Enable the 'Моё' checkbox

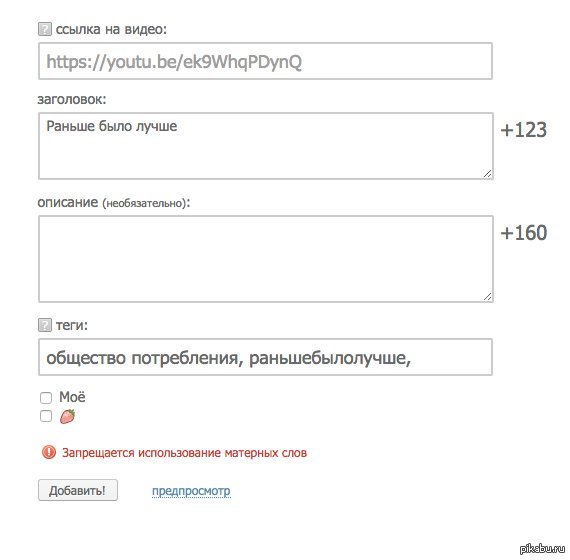pos(46,397)
